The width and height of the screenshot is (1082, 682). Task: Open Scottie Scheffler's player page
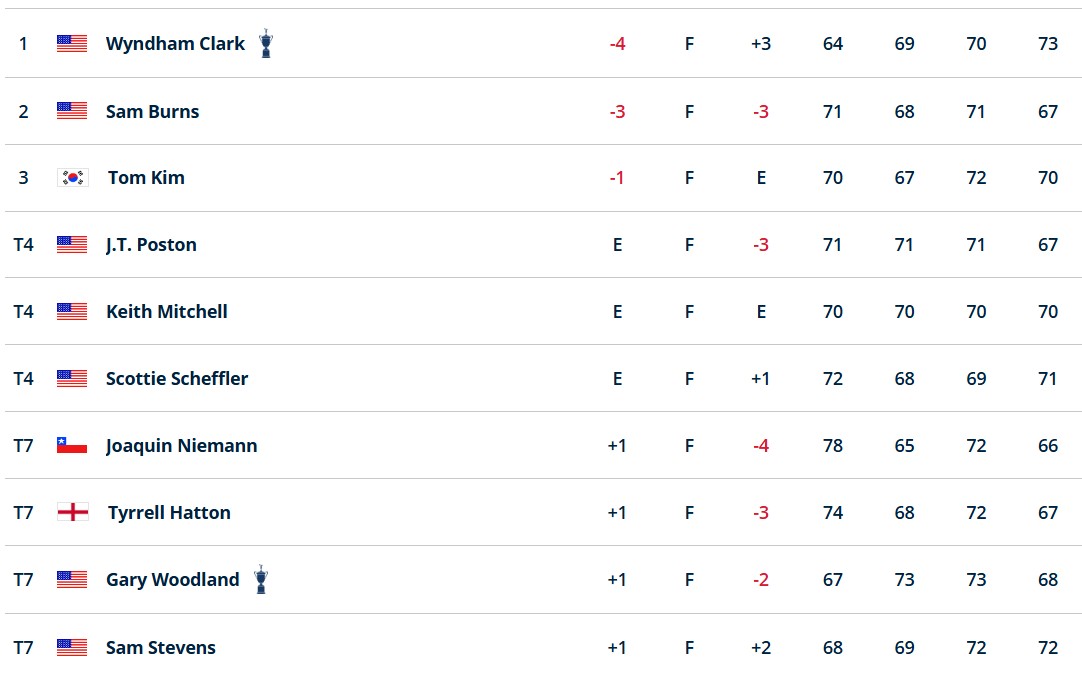177,378
